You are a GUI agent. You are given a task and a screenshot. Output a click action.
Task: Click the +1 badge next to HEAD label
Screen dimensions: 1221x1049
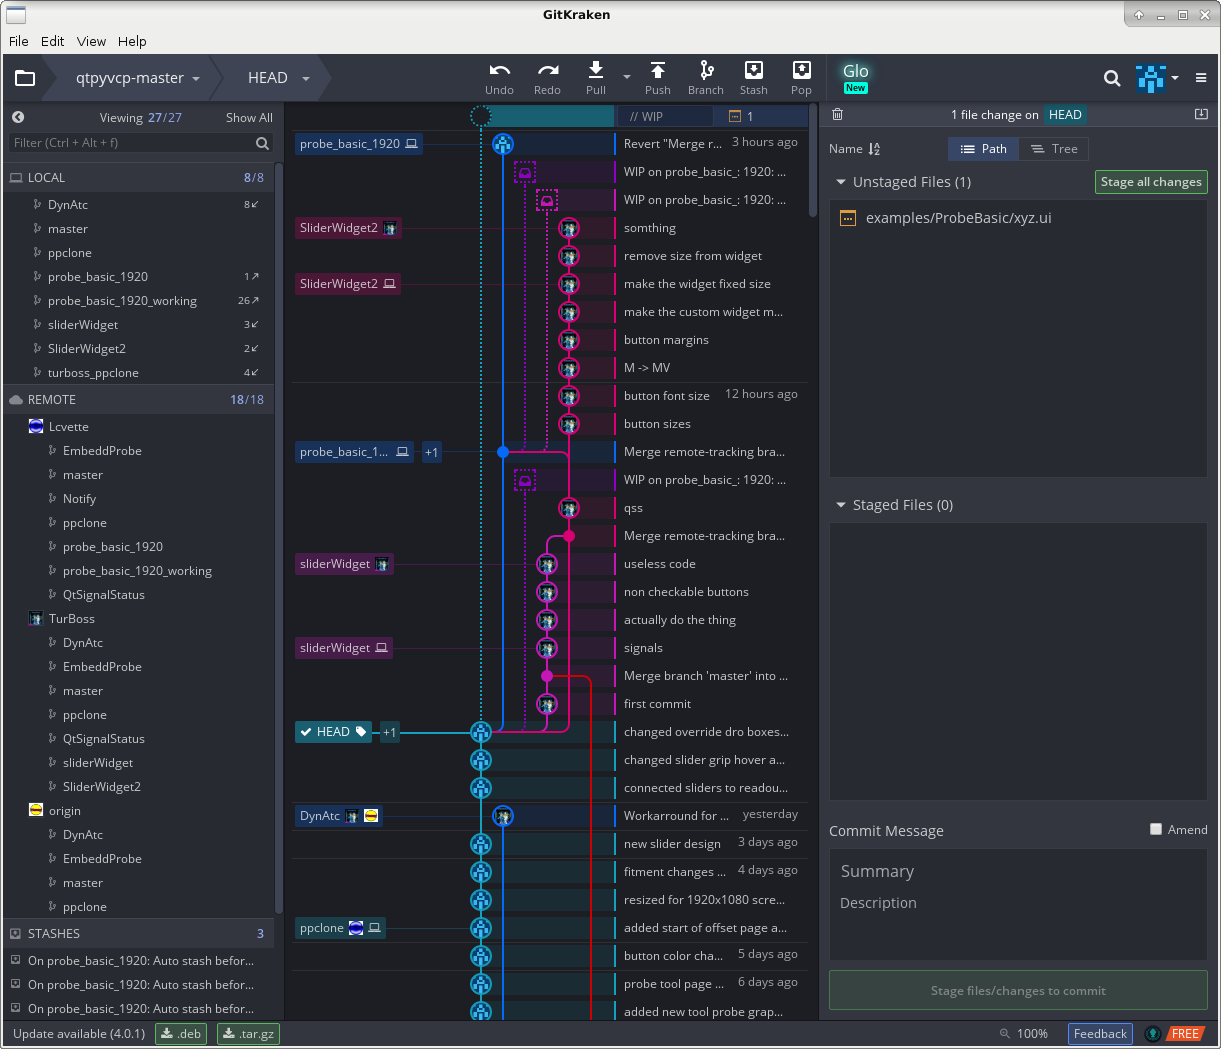[389, 732]
